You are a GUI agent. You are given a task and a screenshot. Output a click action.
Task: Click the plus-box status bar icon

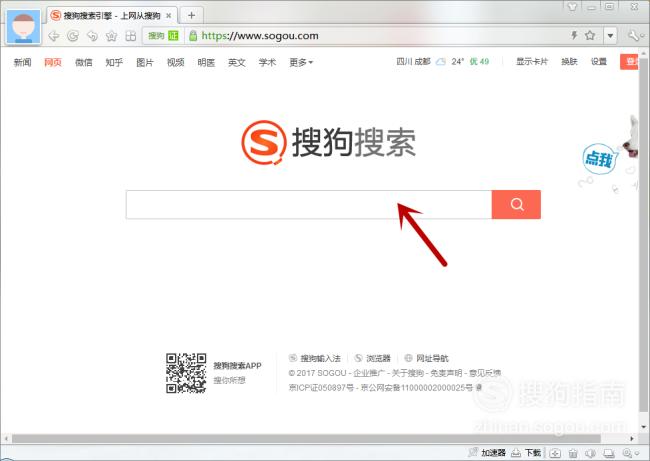[555, 453]
